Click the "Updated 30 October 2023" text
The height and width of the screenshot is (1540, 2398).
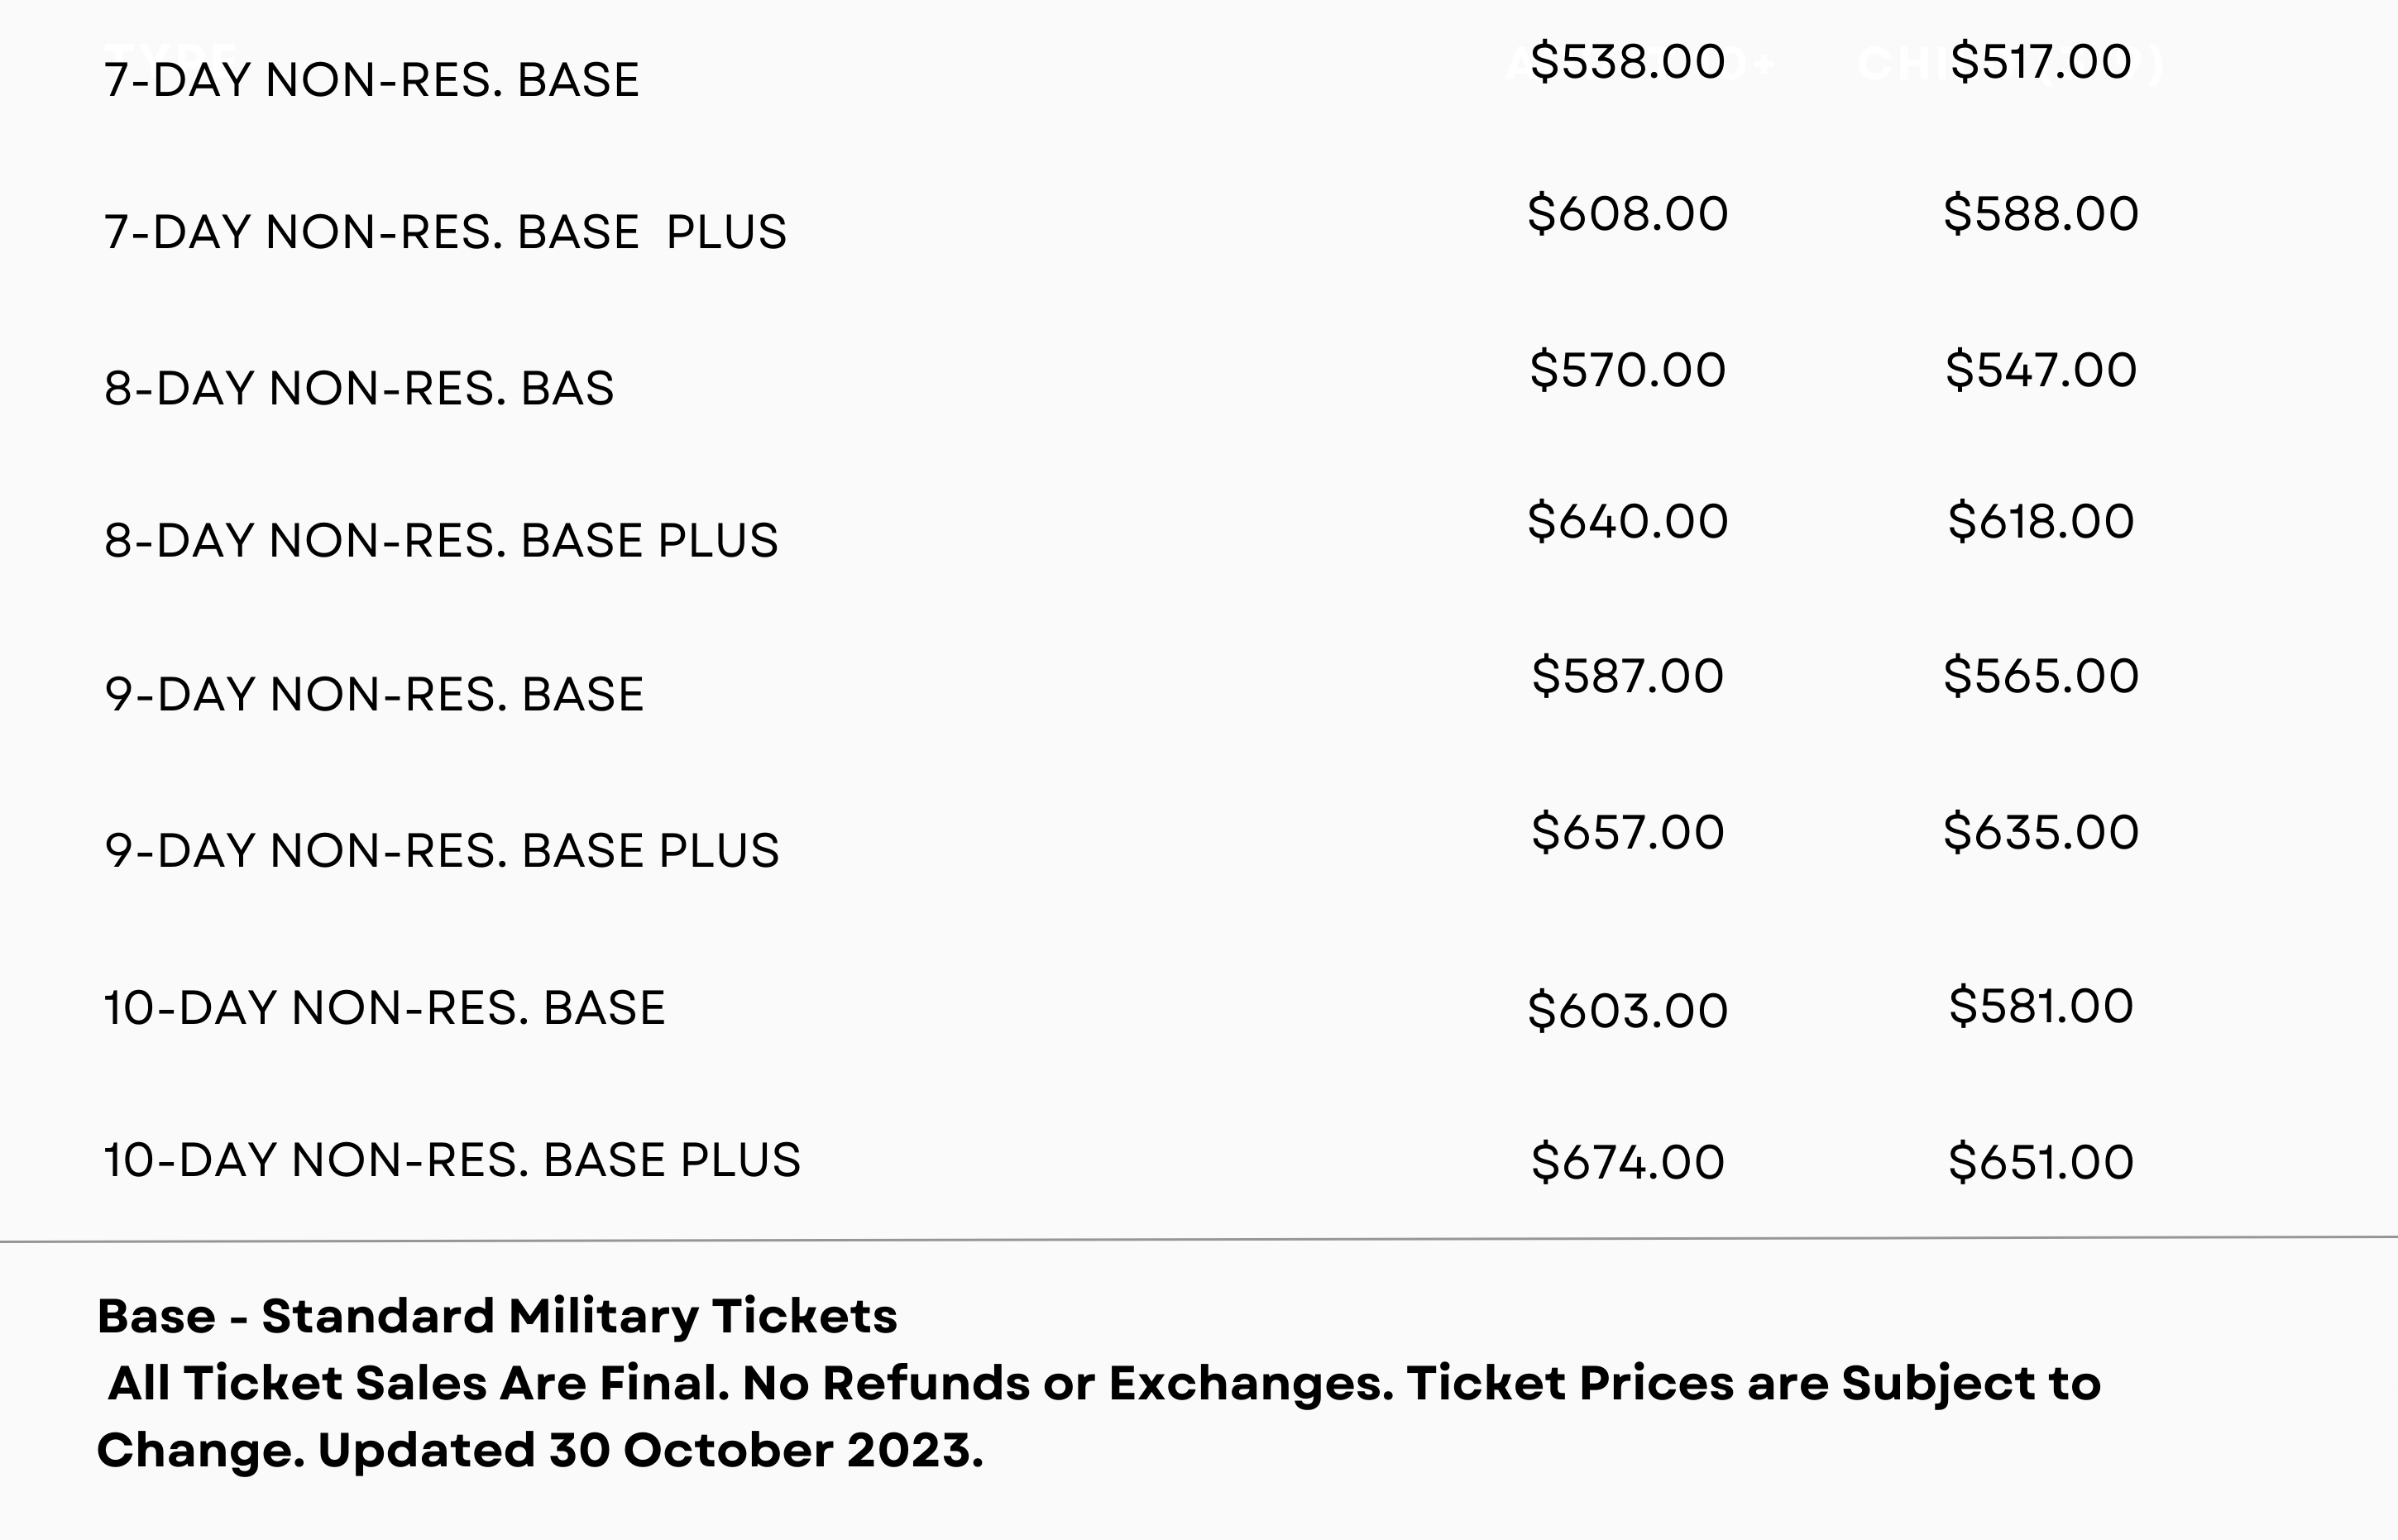point(650,1450)
